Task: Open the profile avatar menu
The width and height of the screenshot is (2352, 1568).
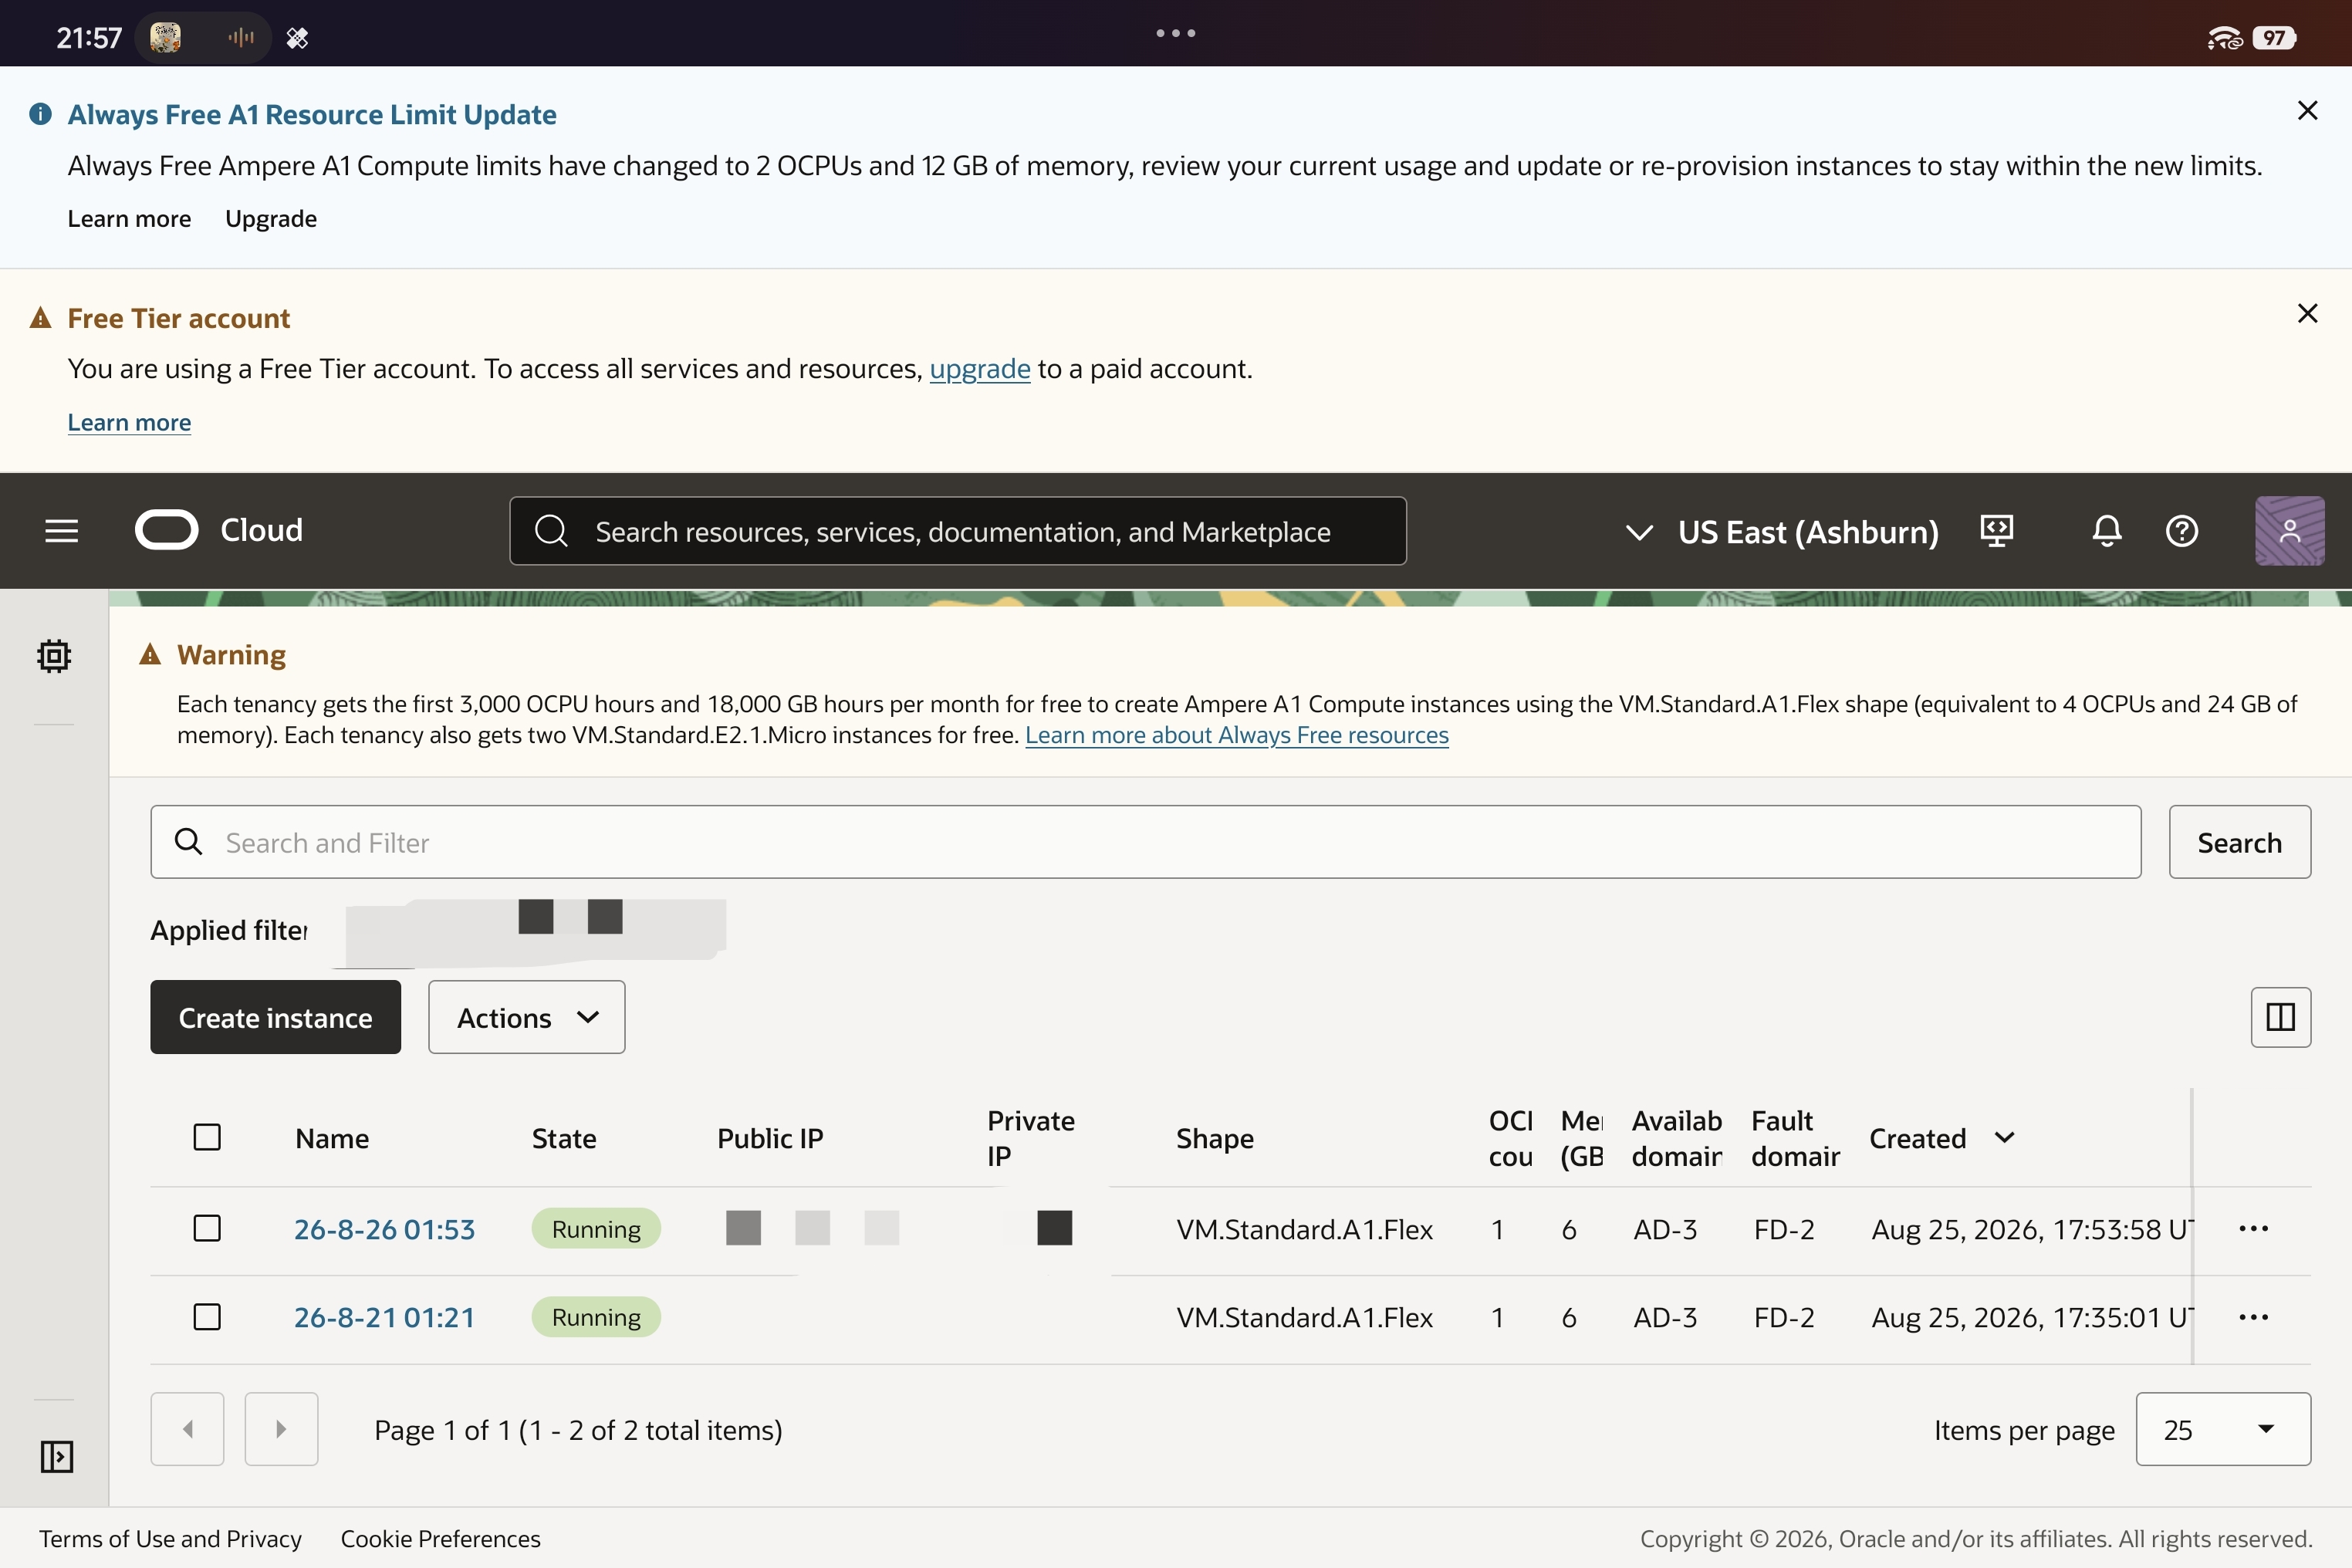Action: tap(2289, 531)
